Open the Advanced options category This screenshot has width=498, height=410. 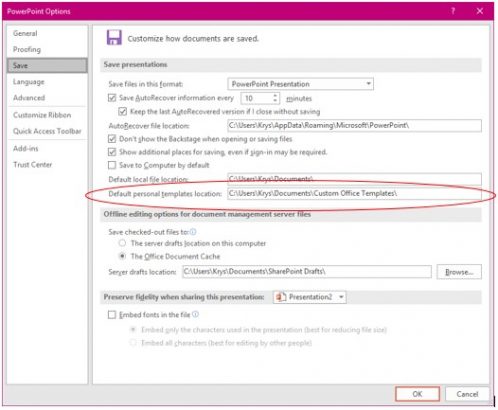coord(29,98)
